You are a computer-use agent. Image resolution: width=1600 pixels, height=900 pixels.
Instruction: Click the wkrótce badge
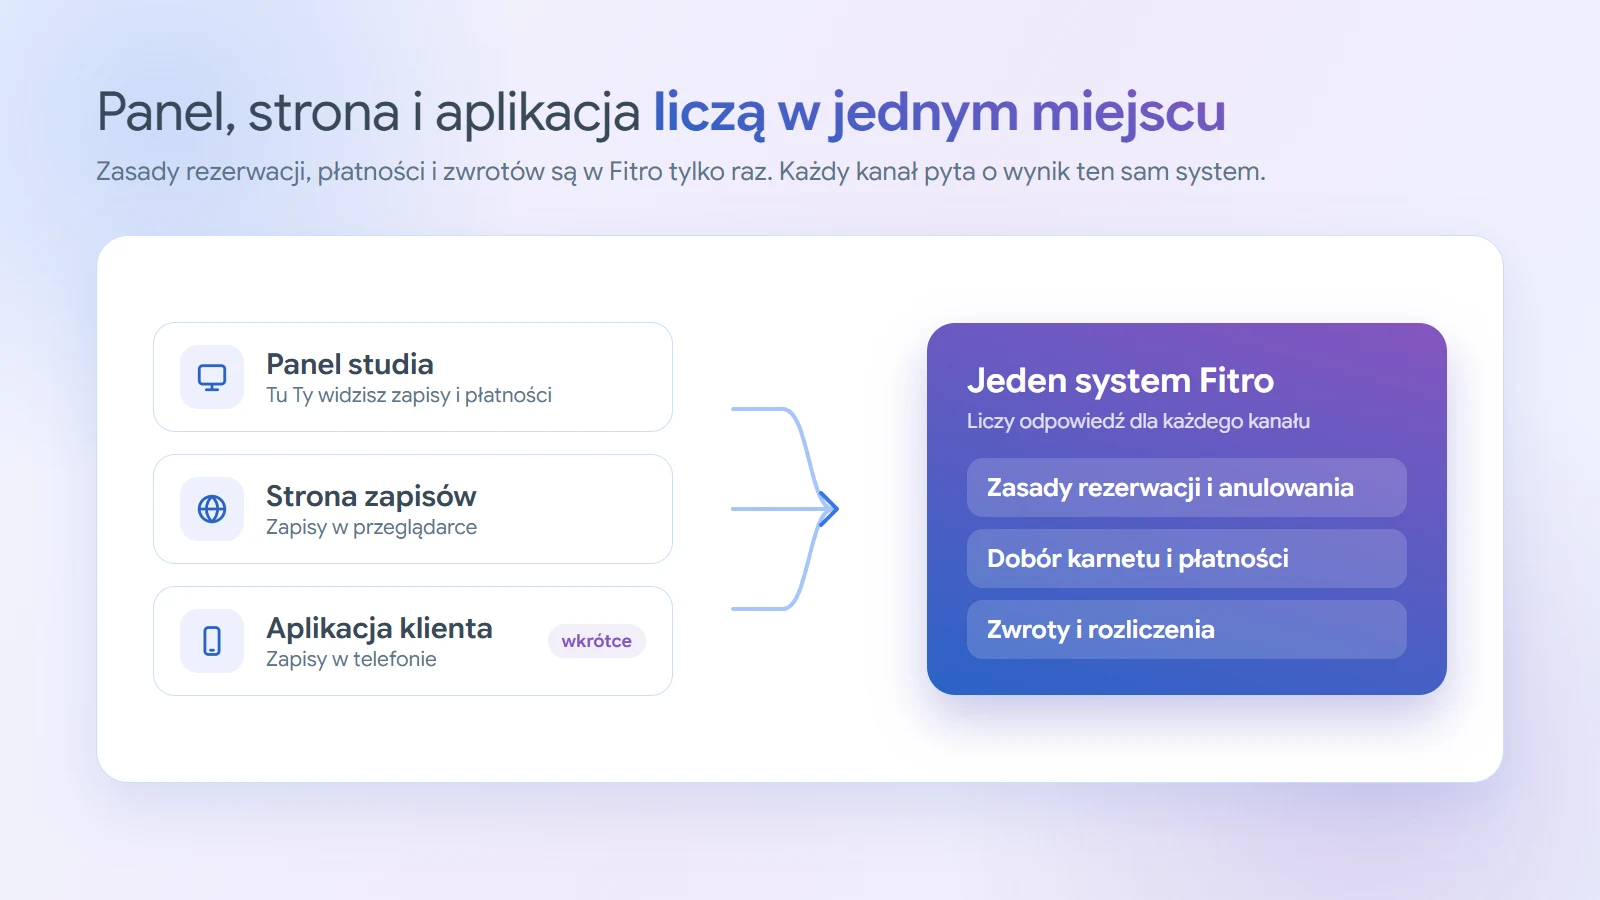pos(597,641)
